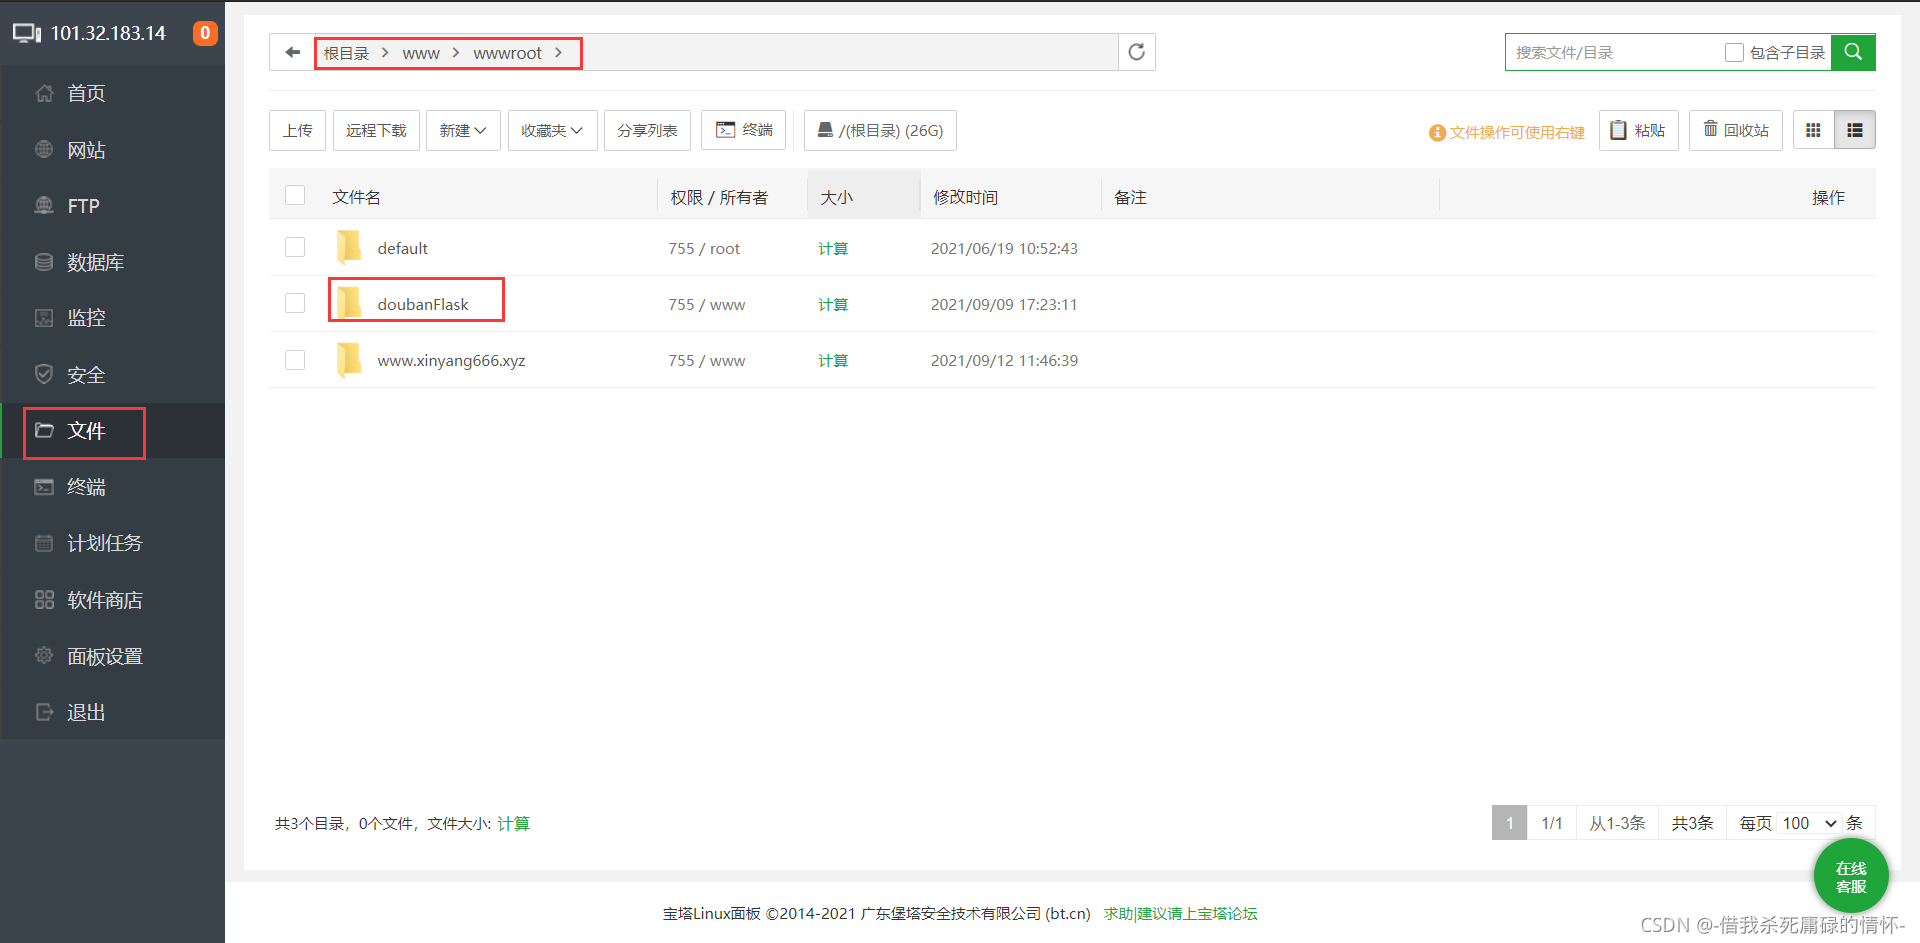Open the 分享列表 button

click(647, 130)
